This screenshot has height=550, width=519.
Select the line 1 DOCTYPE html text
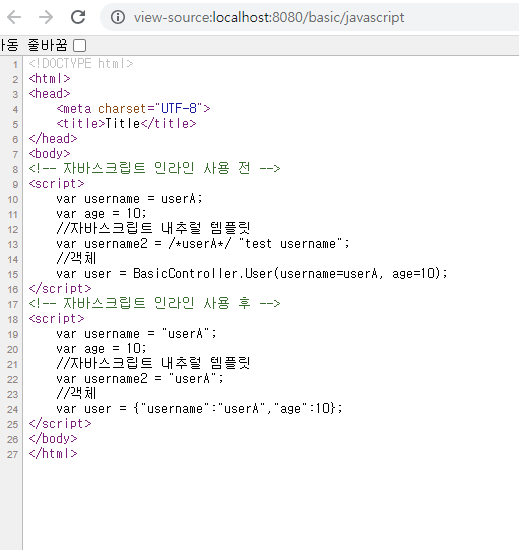81,63
